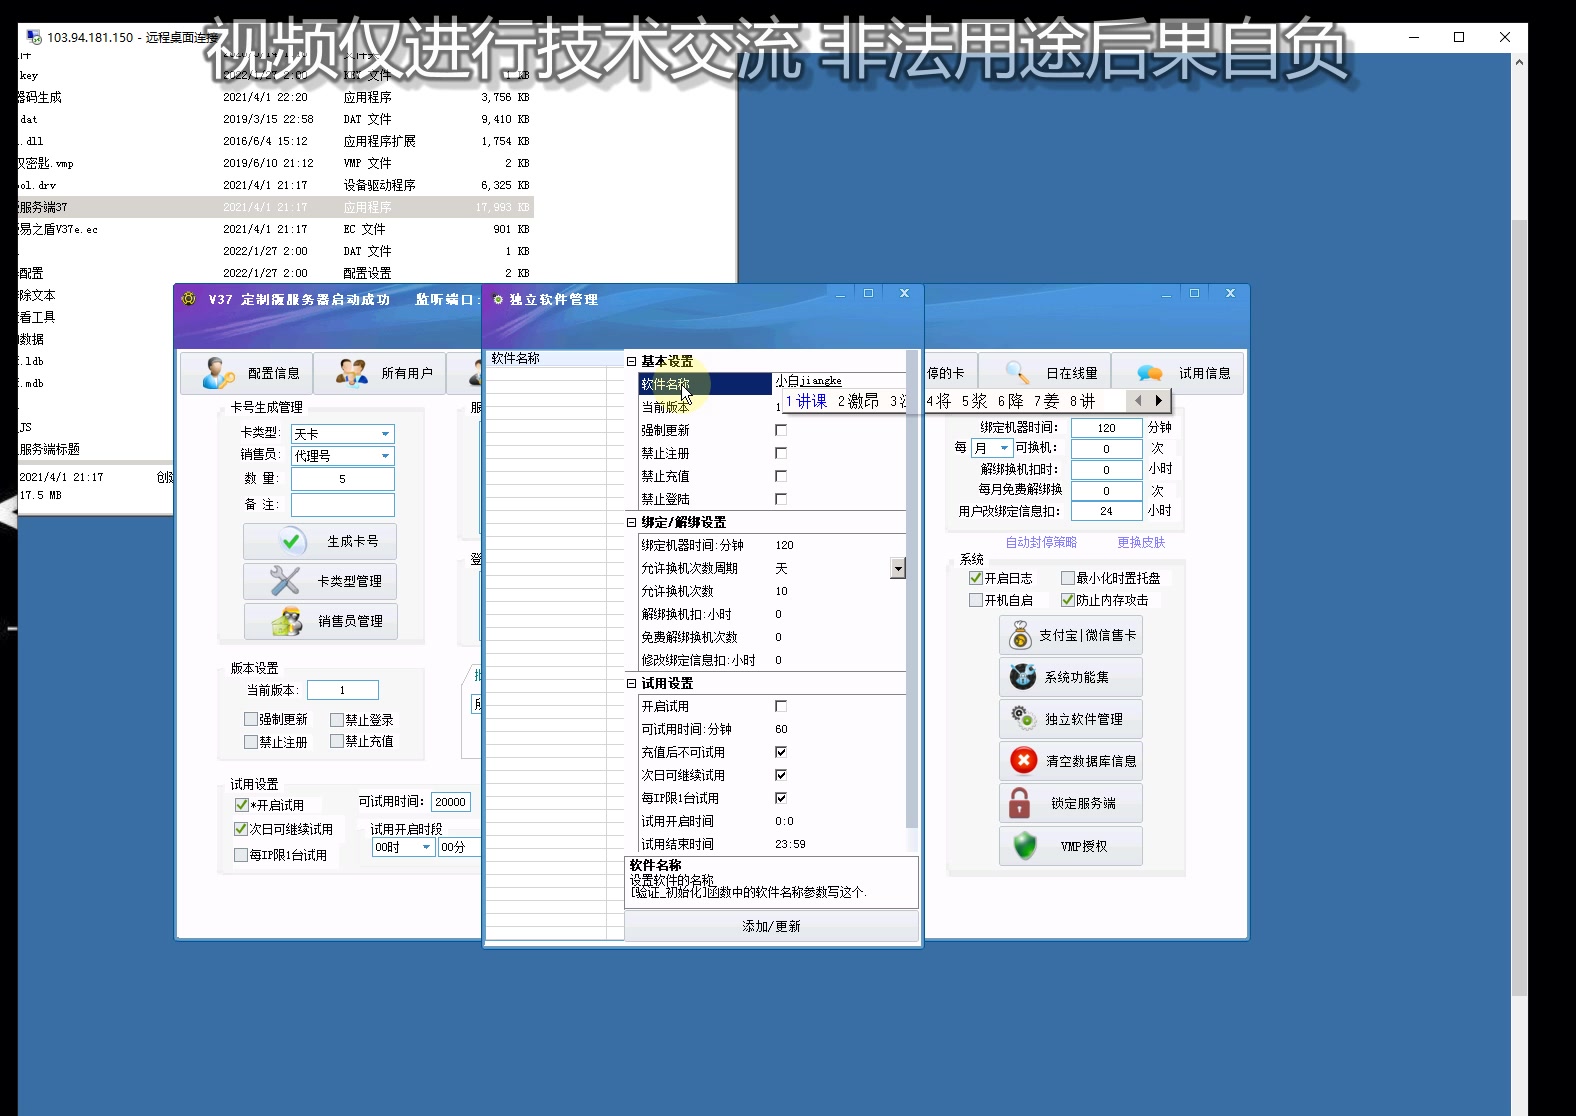This screenshot has height=1116, width=1576.
Task: Uncheck 开启日志 checkbox
Action: tap(976, 578)
